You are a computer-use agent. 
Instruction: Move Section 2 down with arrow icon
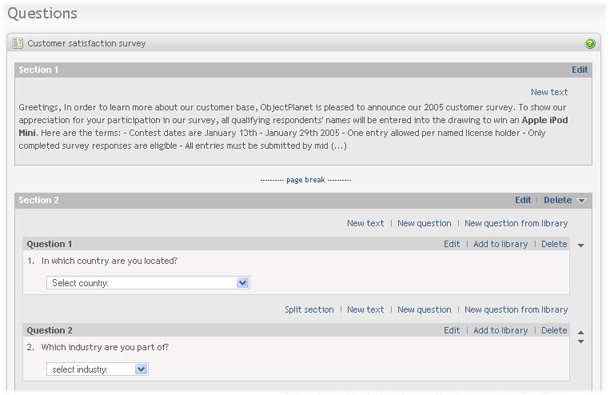click(582, 200)
